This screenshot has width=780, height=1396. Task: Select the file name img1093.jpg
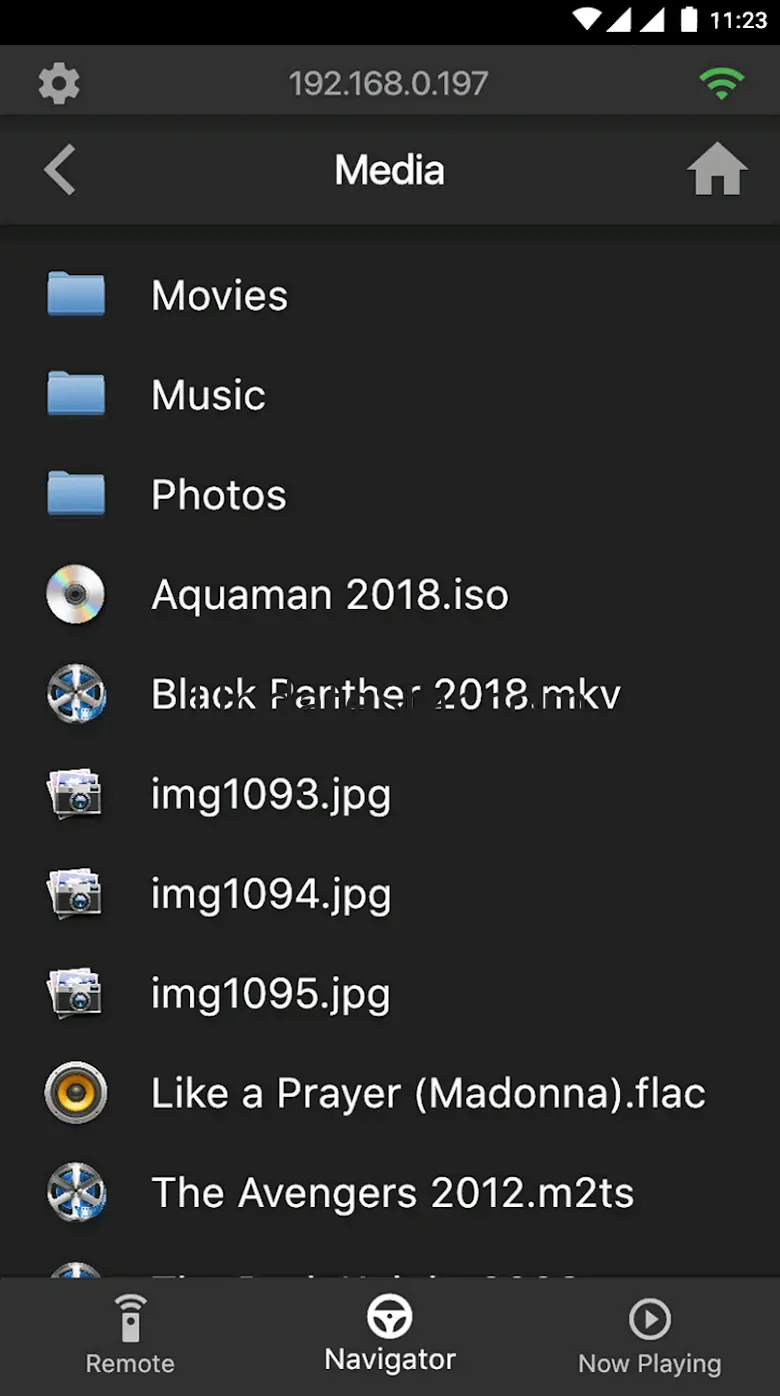271,796
